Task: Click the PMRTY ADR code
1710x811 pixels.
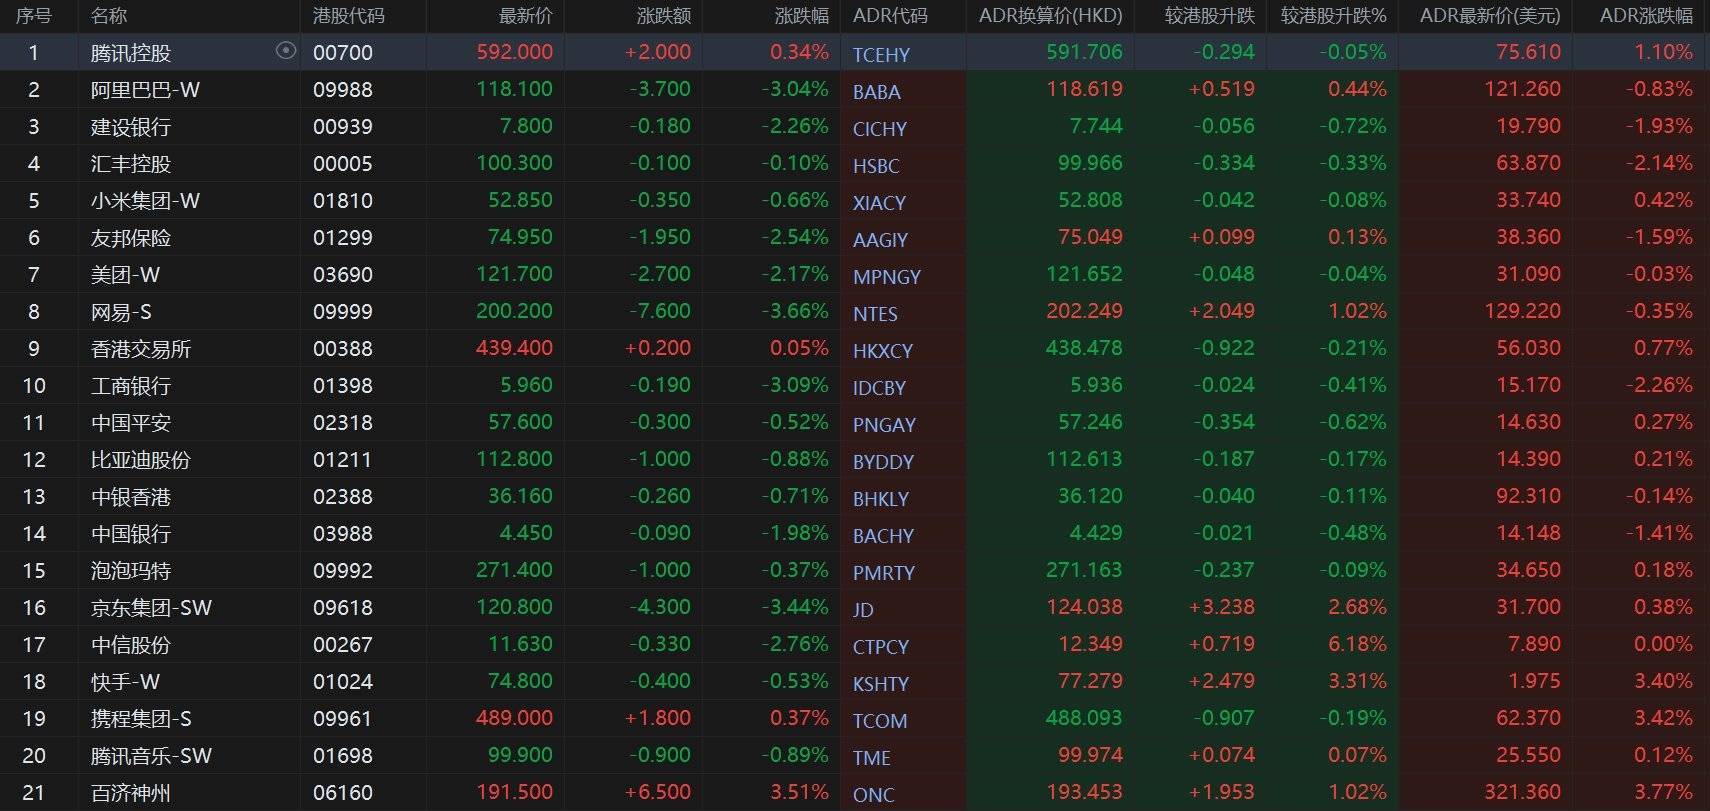Action: 884,573
